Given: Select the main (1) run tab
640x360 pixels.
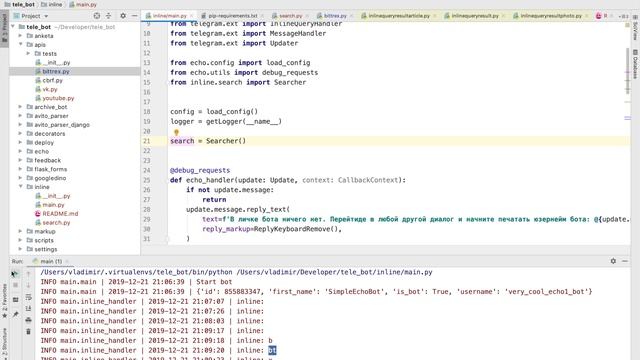Looking at the screenshot, I should 51,261.
